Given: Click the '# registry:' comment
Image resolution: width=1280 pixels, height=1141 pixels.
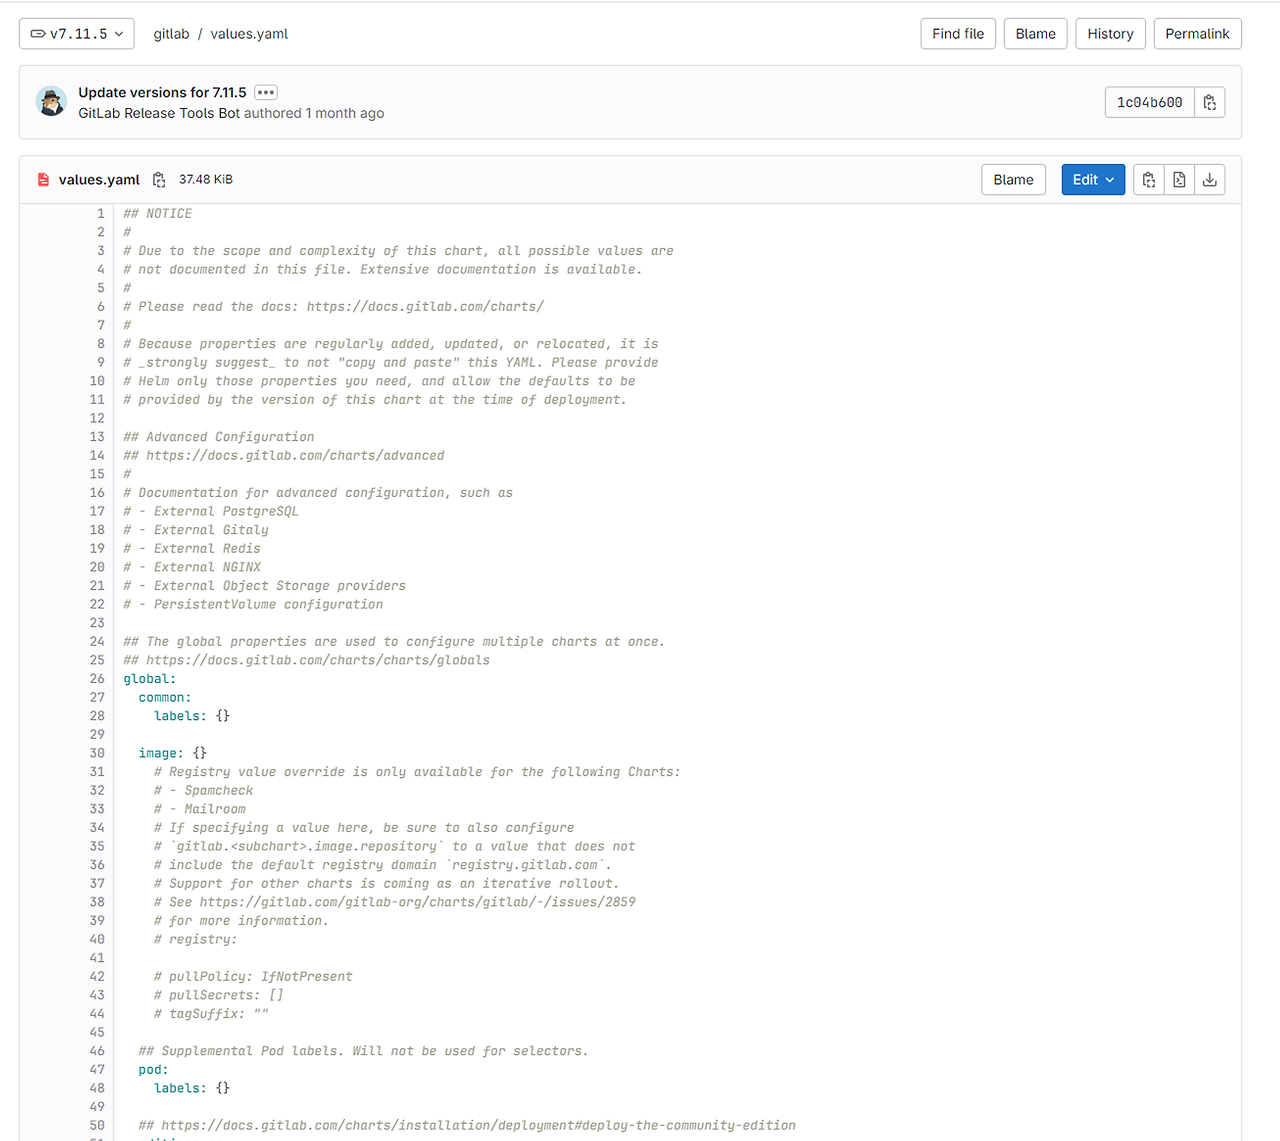Looking at the screenshot, I should [196, 939].
